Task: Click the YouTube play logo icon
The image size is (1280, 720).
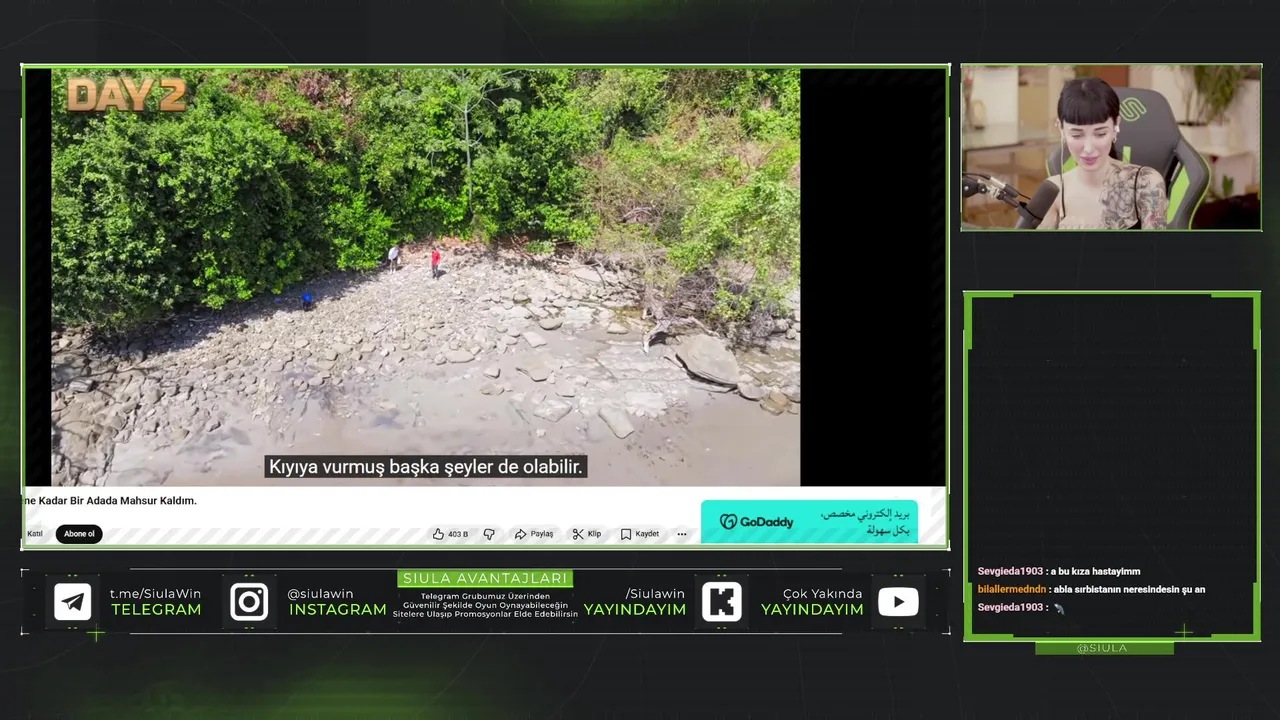Action: (x=898, y=602)
